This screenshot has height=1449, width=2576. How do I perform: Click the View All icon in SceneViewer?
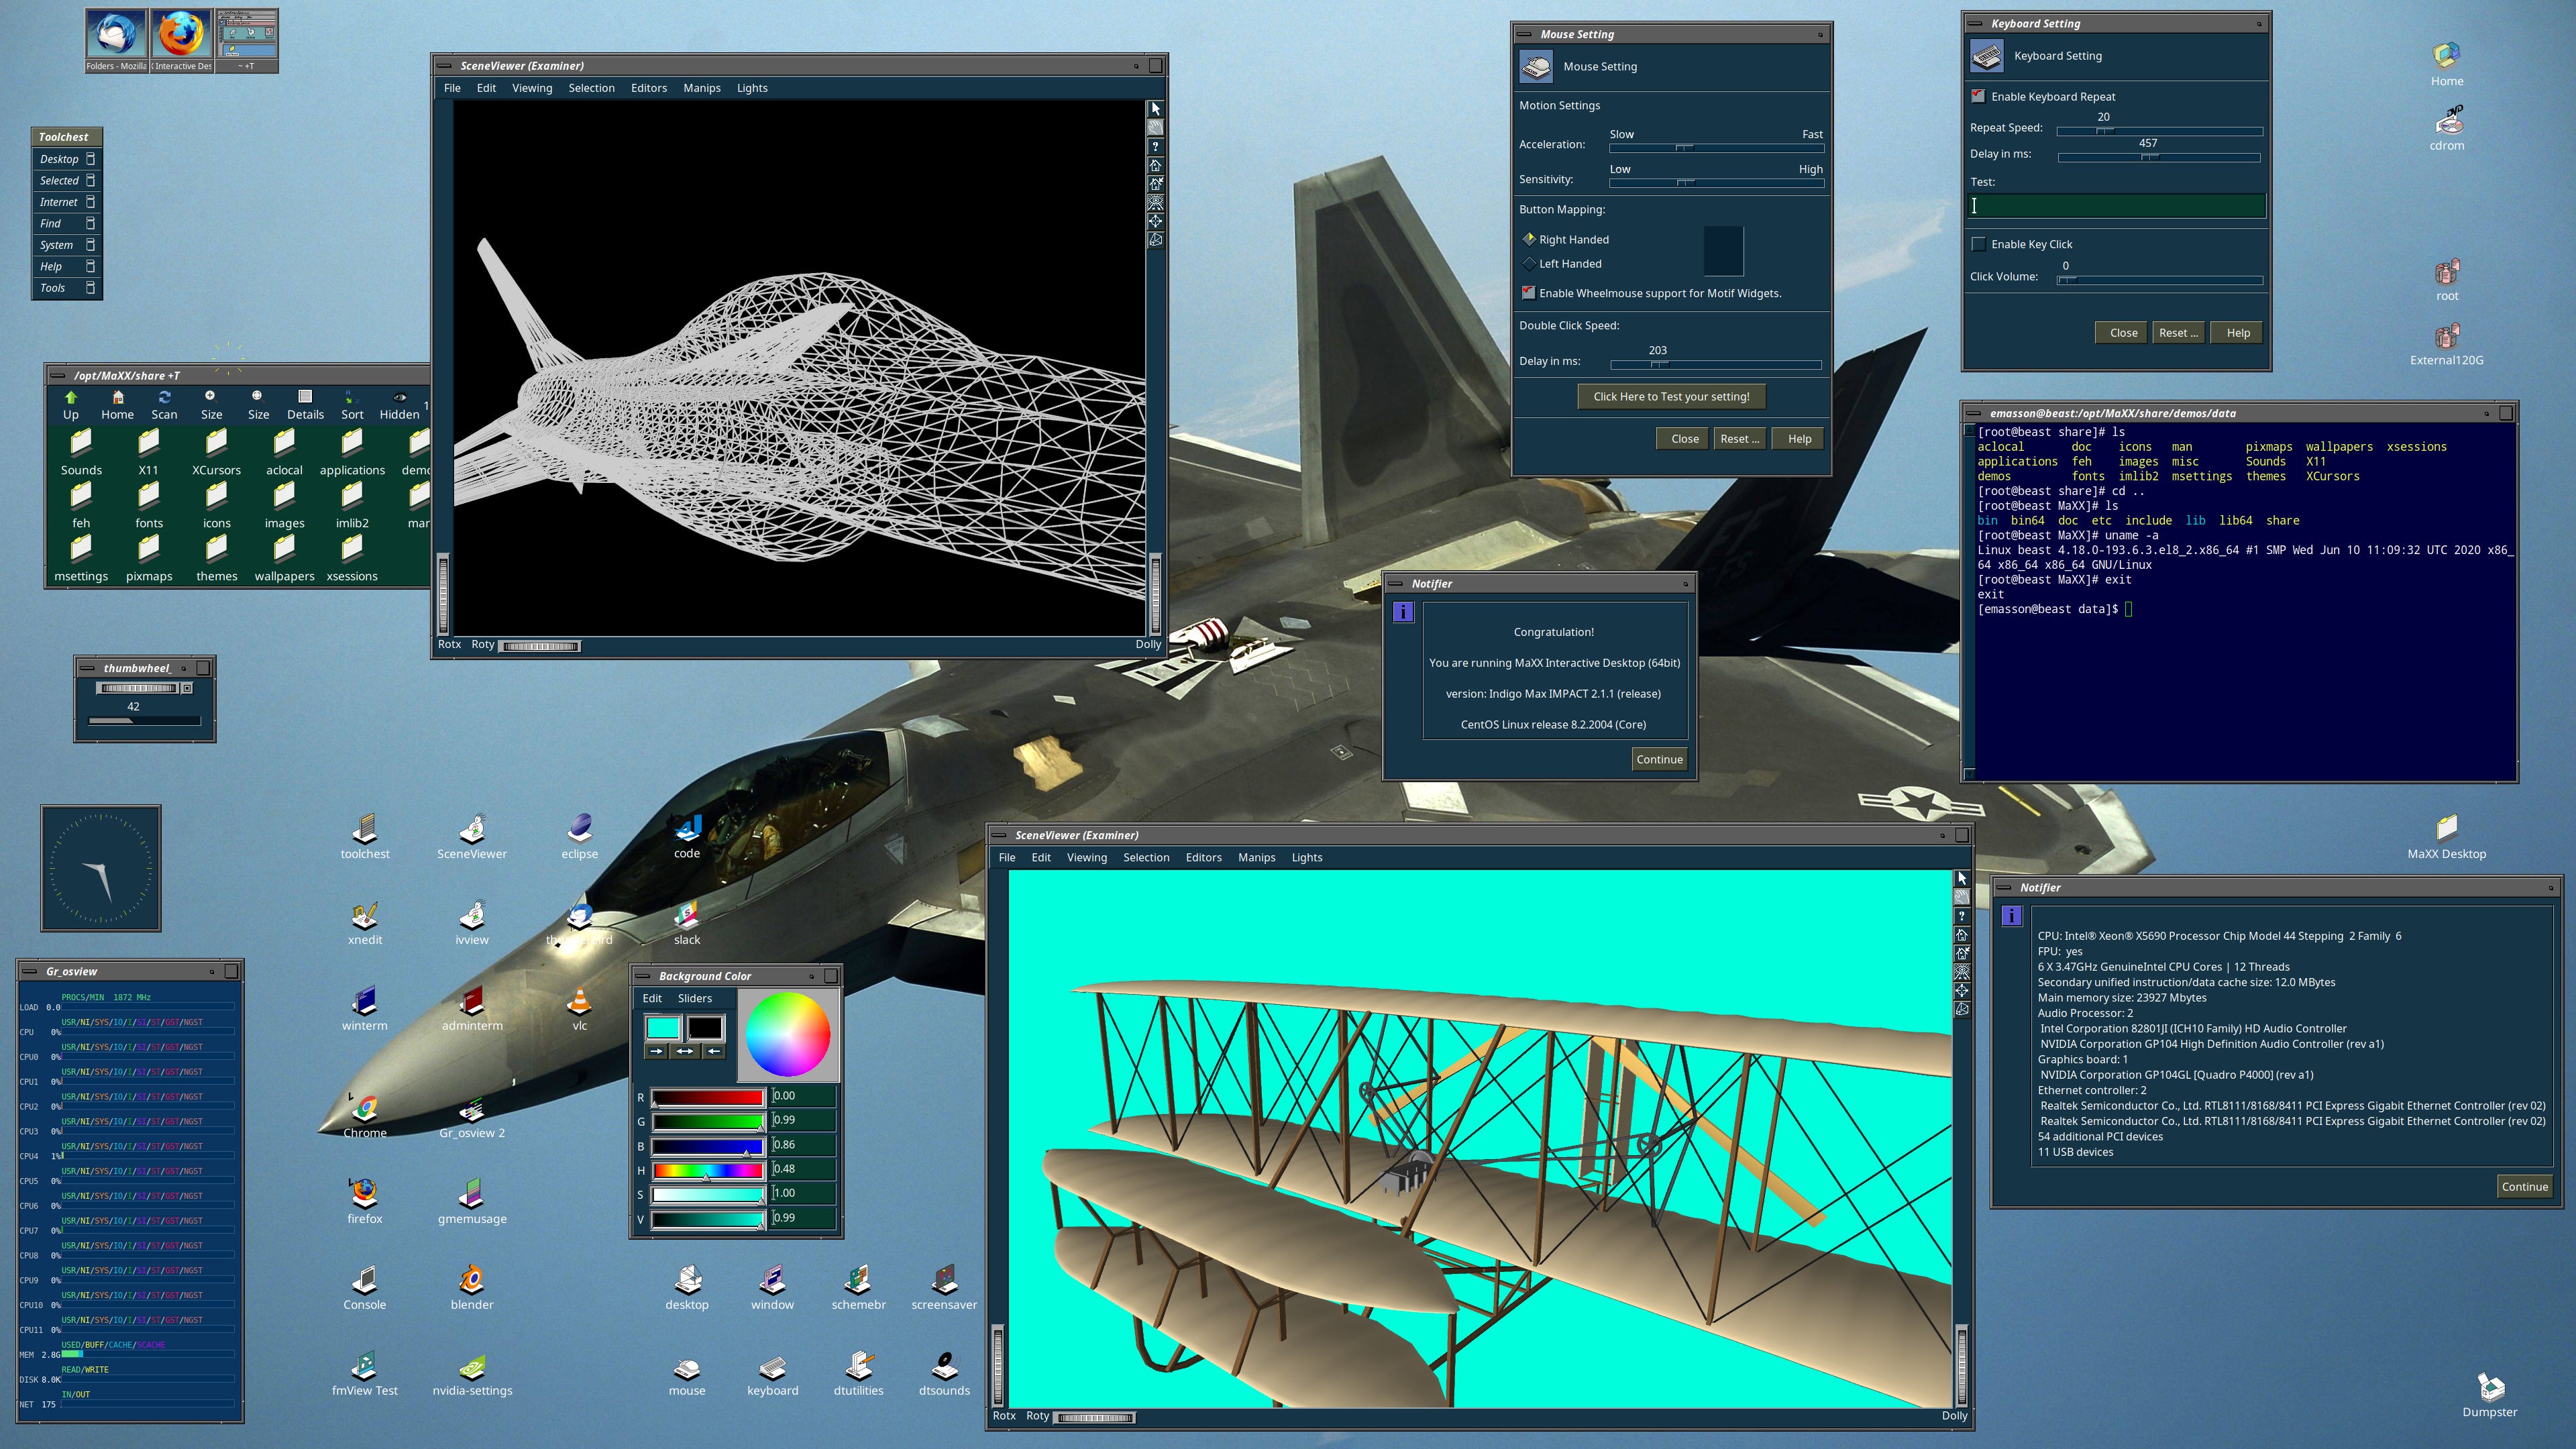pyautogui.click(x=1156, y=203)
